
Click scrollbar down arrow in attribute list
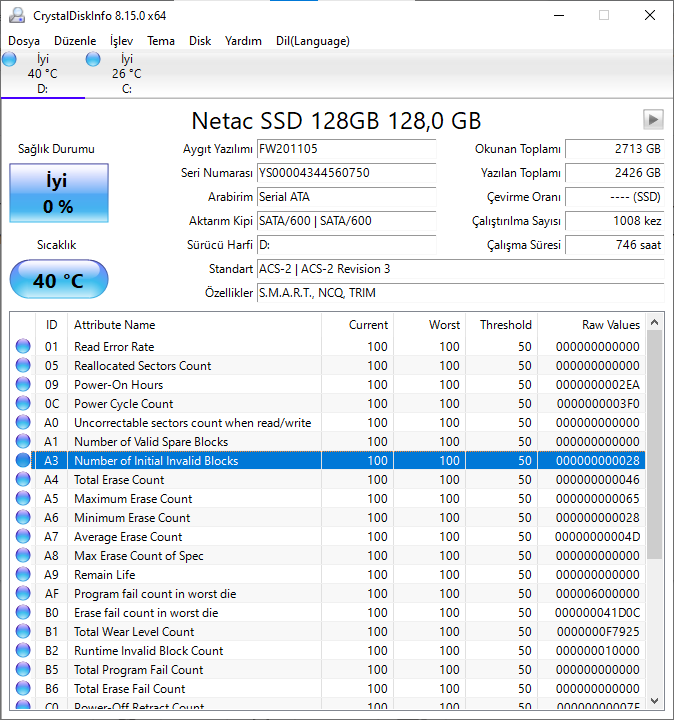pyautogui.click(x=655, y=701)
